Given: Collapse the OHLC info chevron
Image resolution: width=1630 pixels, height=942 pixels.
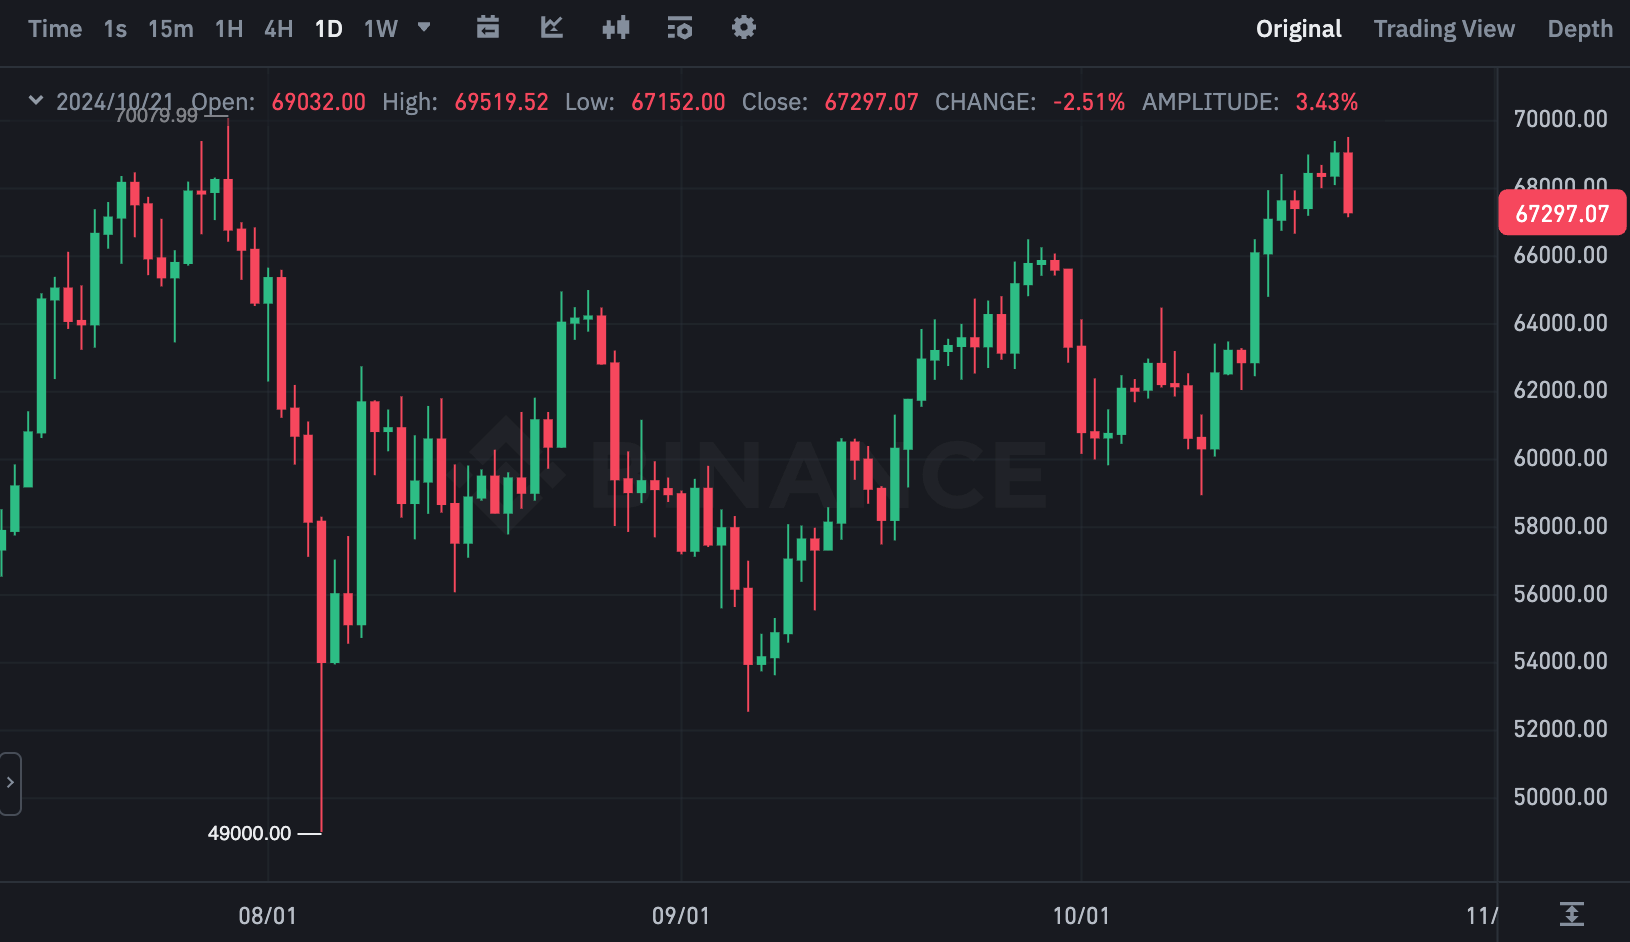Looking at the screenshot, I should (36, 101).
